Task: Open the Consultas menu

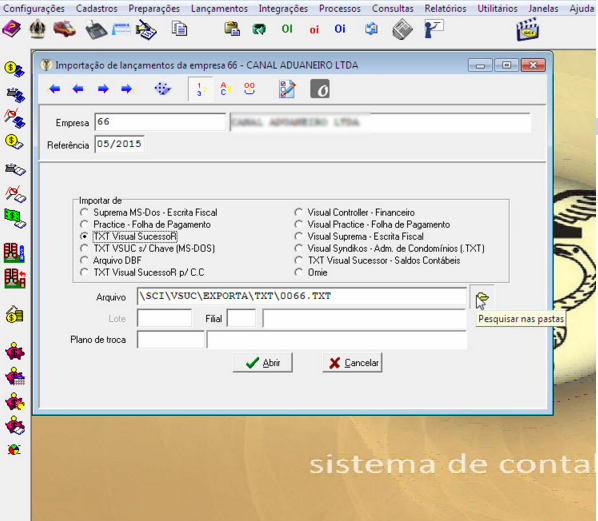Action: coord(392,8)
